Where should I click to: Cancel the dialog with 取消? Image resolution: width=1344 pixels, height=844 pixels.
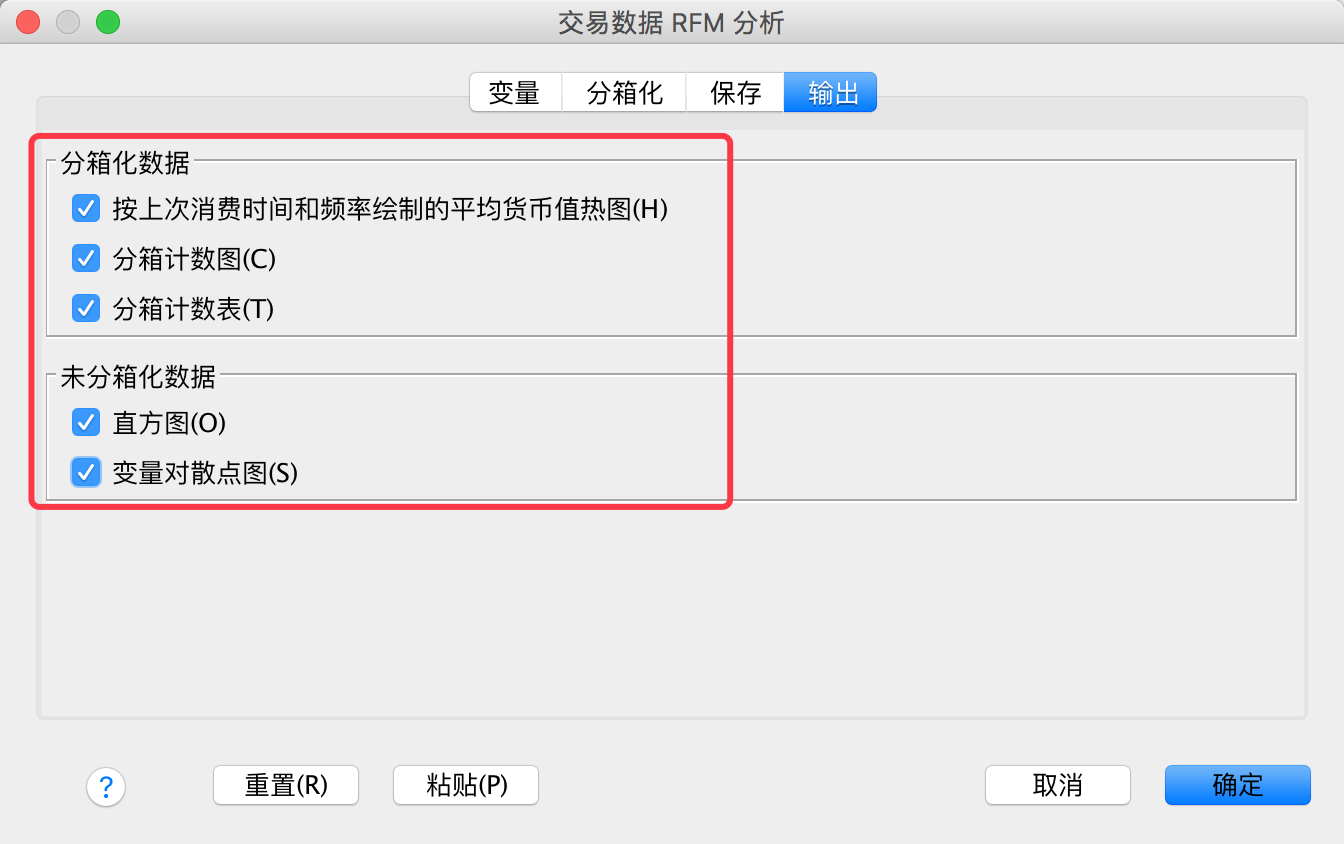pyautogui.click(x=1057, y=785)
